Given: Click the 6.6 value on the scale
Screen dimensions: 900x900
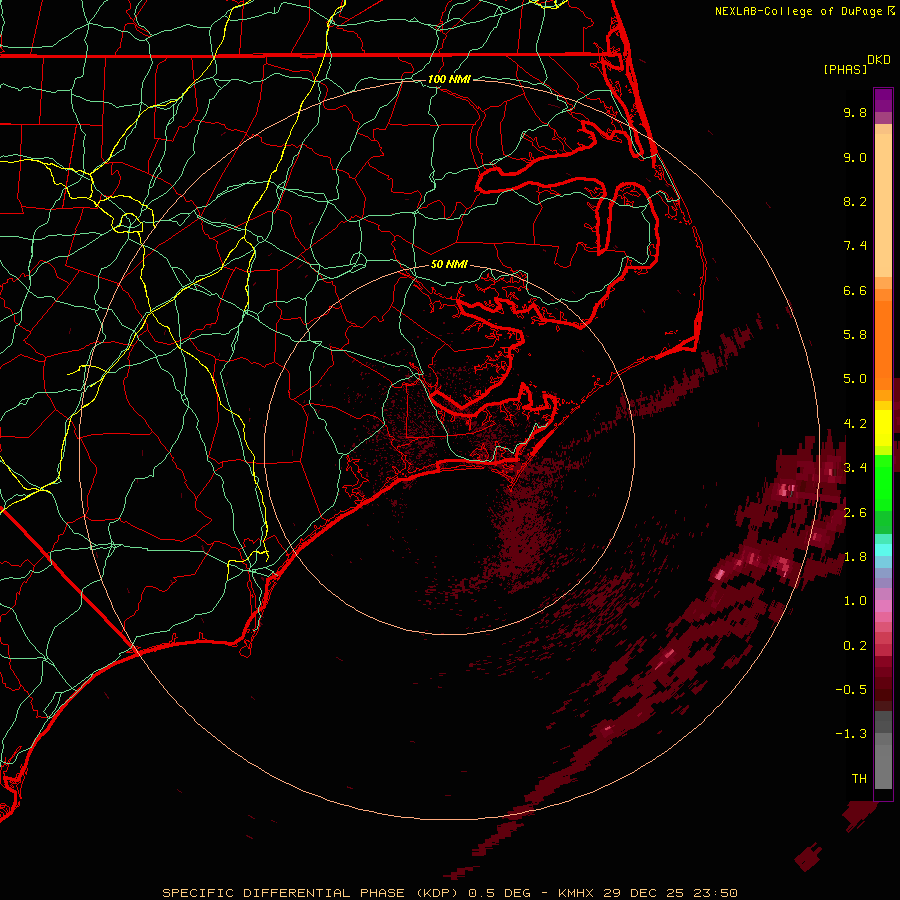Looking at the screenshot, I should 855,290.
